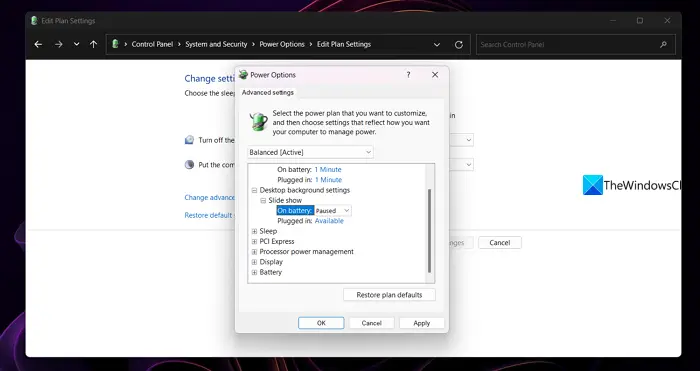Open recent locations chevron next to forward arrow
The height and width of the screenshot is (371, 700).
click(76, 44)
